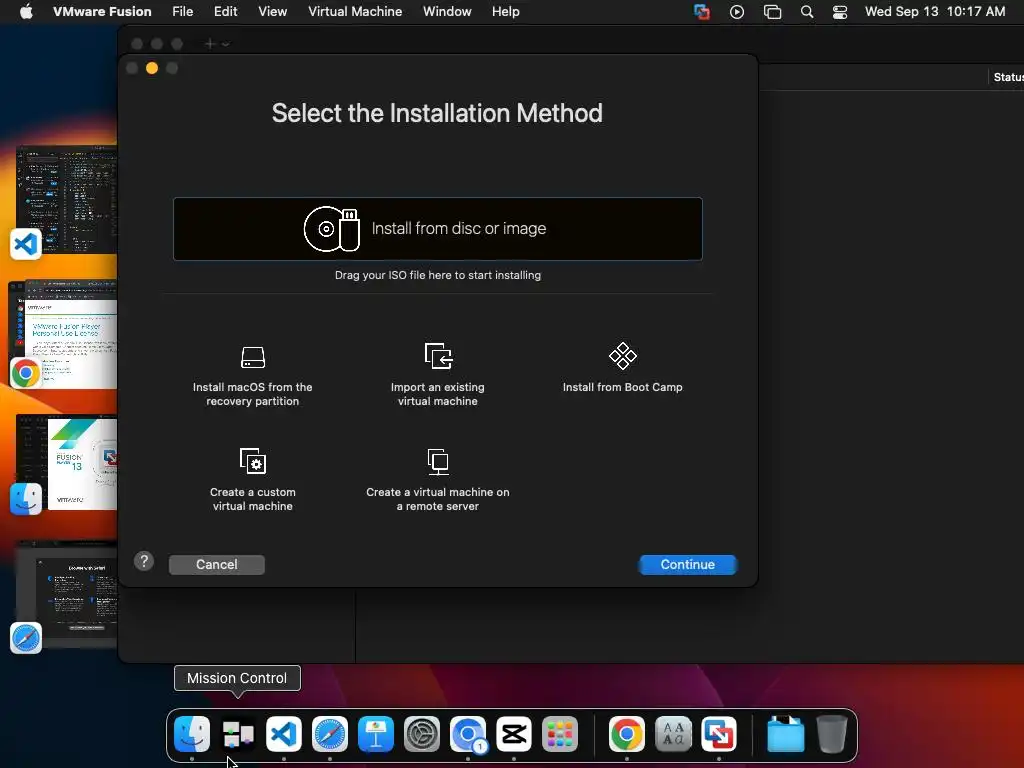Click the date and time in the menu bar
This screenshot has height=768, width=1024.
[x=935, y=12]
